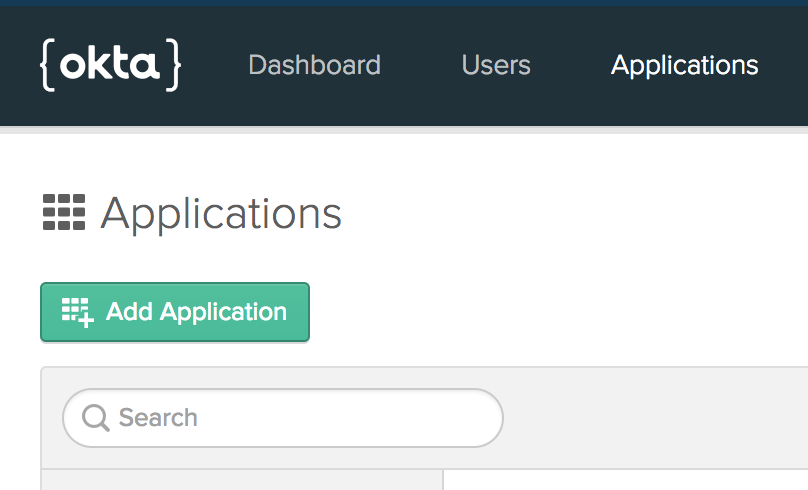Focus the Search input field
808x490 pixels.
coord(283,418)
